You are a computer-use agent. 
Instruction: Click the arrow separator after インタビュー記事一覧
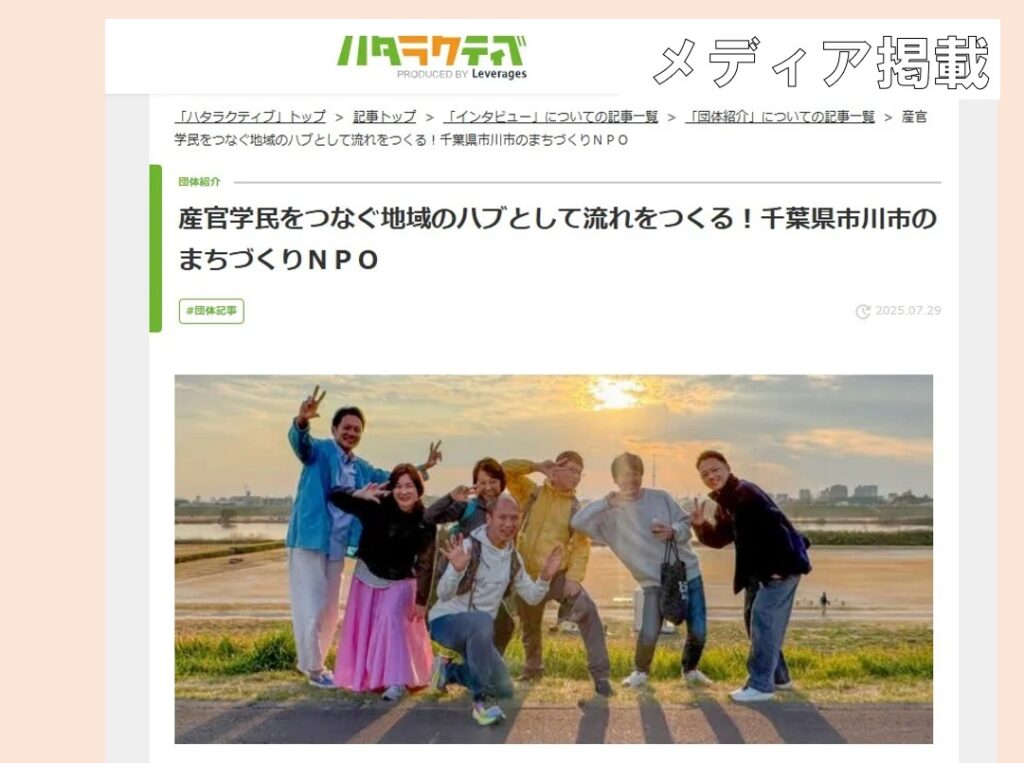671,118
